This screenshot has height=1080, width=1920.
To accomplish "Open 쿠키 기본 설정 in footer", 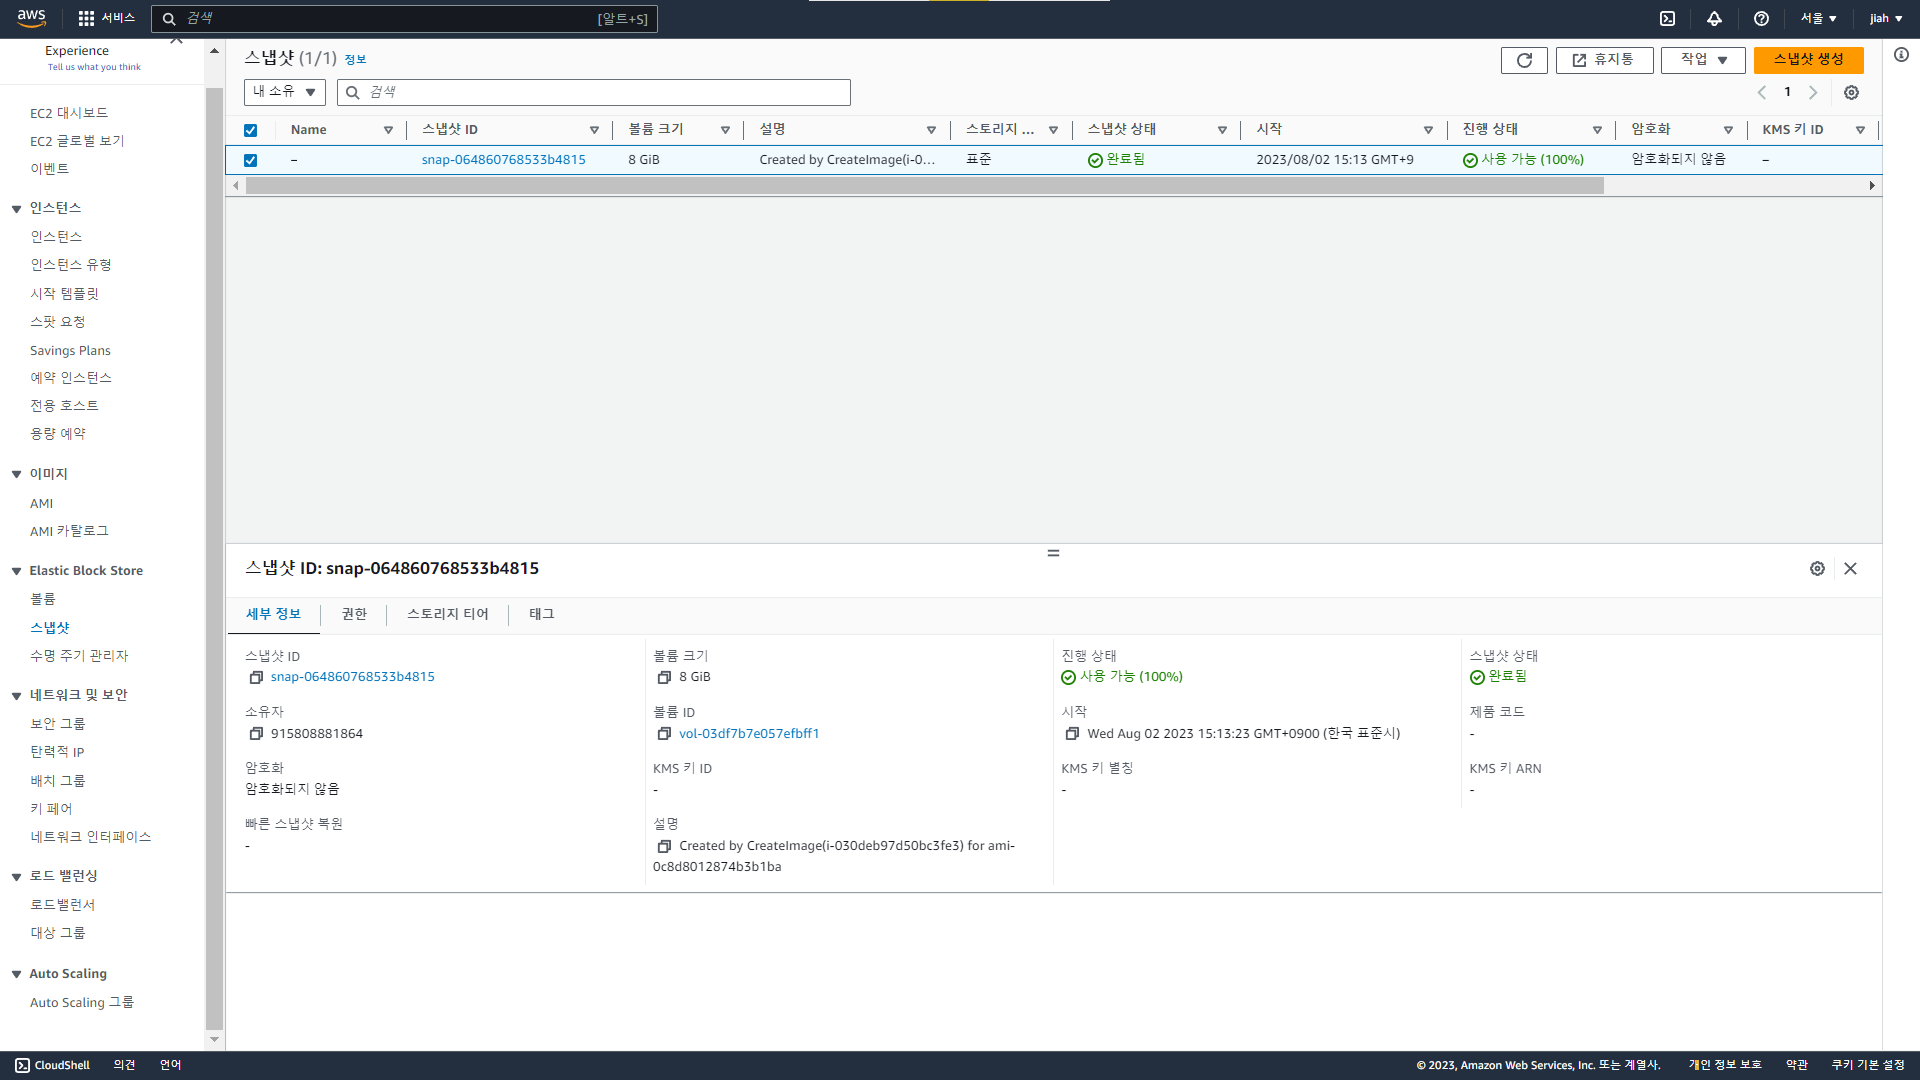I will pyautogui.click(x=1868, y=1065).
